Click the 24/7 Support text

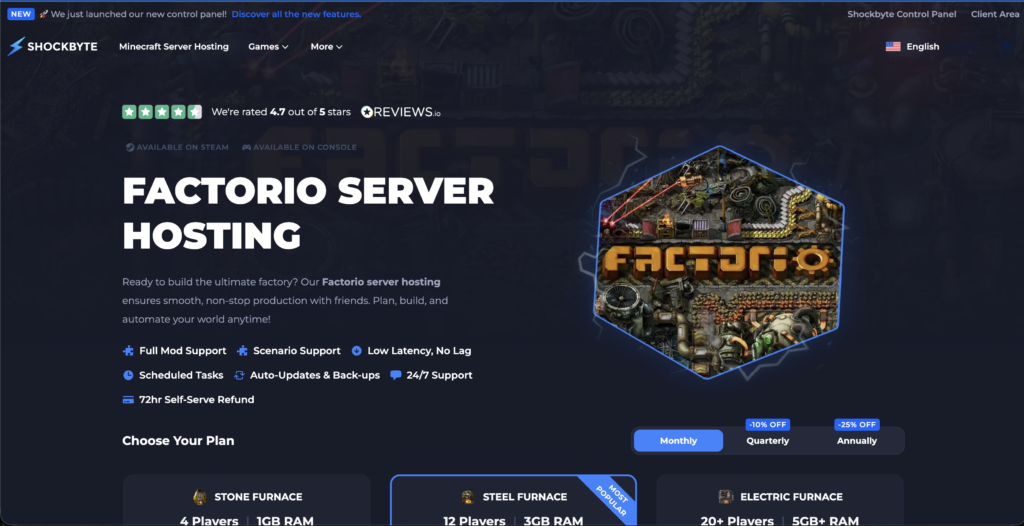click(x=439, y=376)
